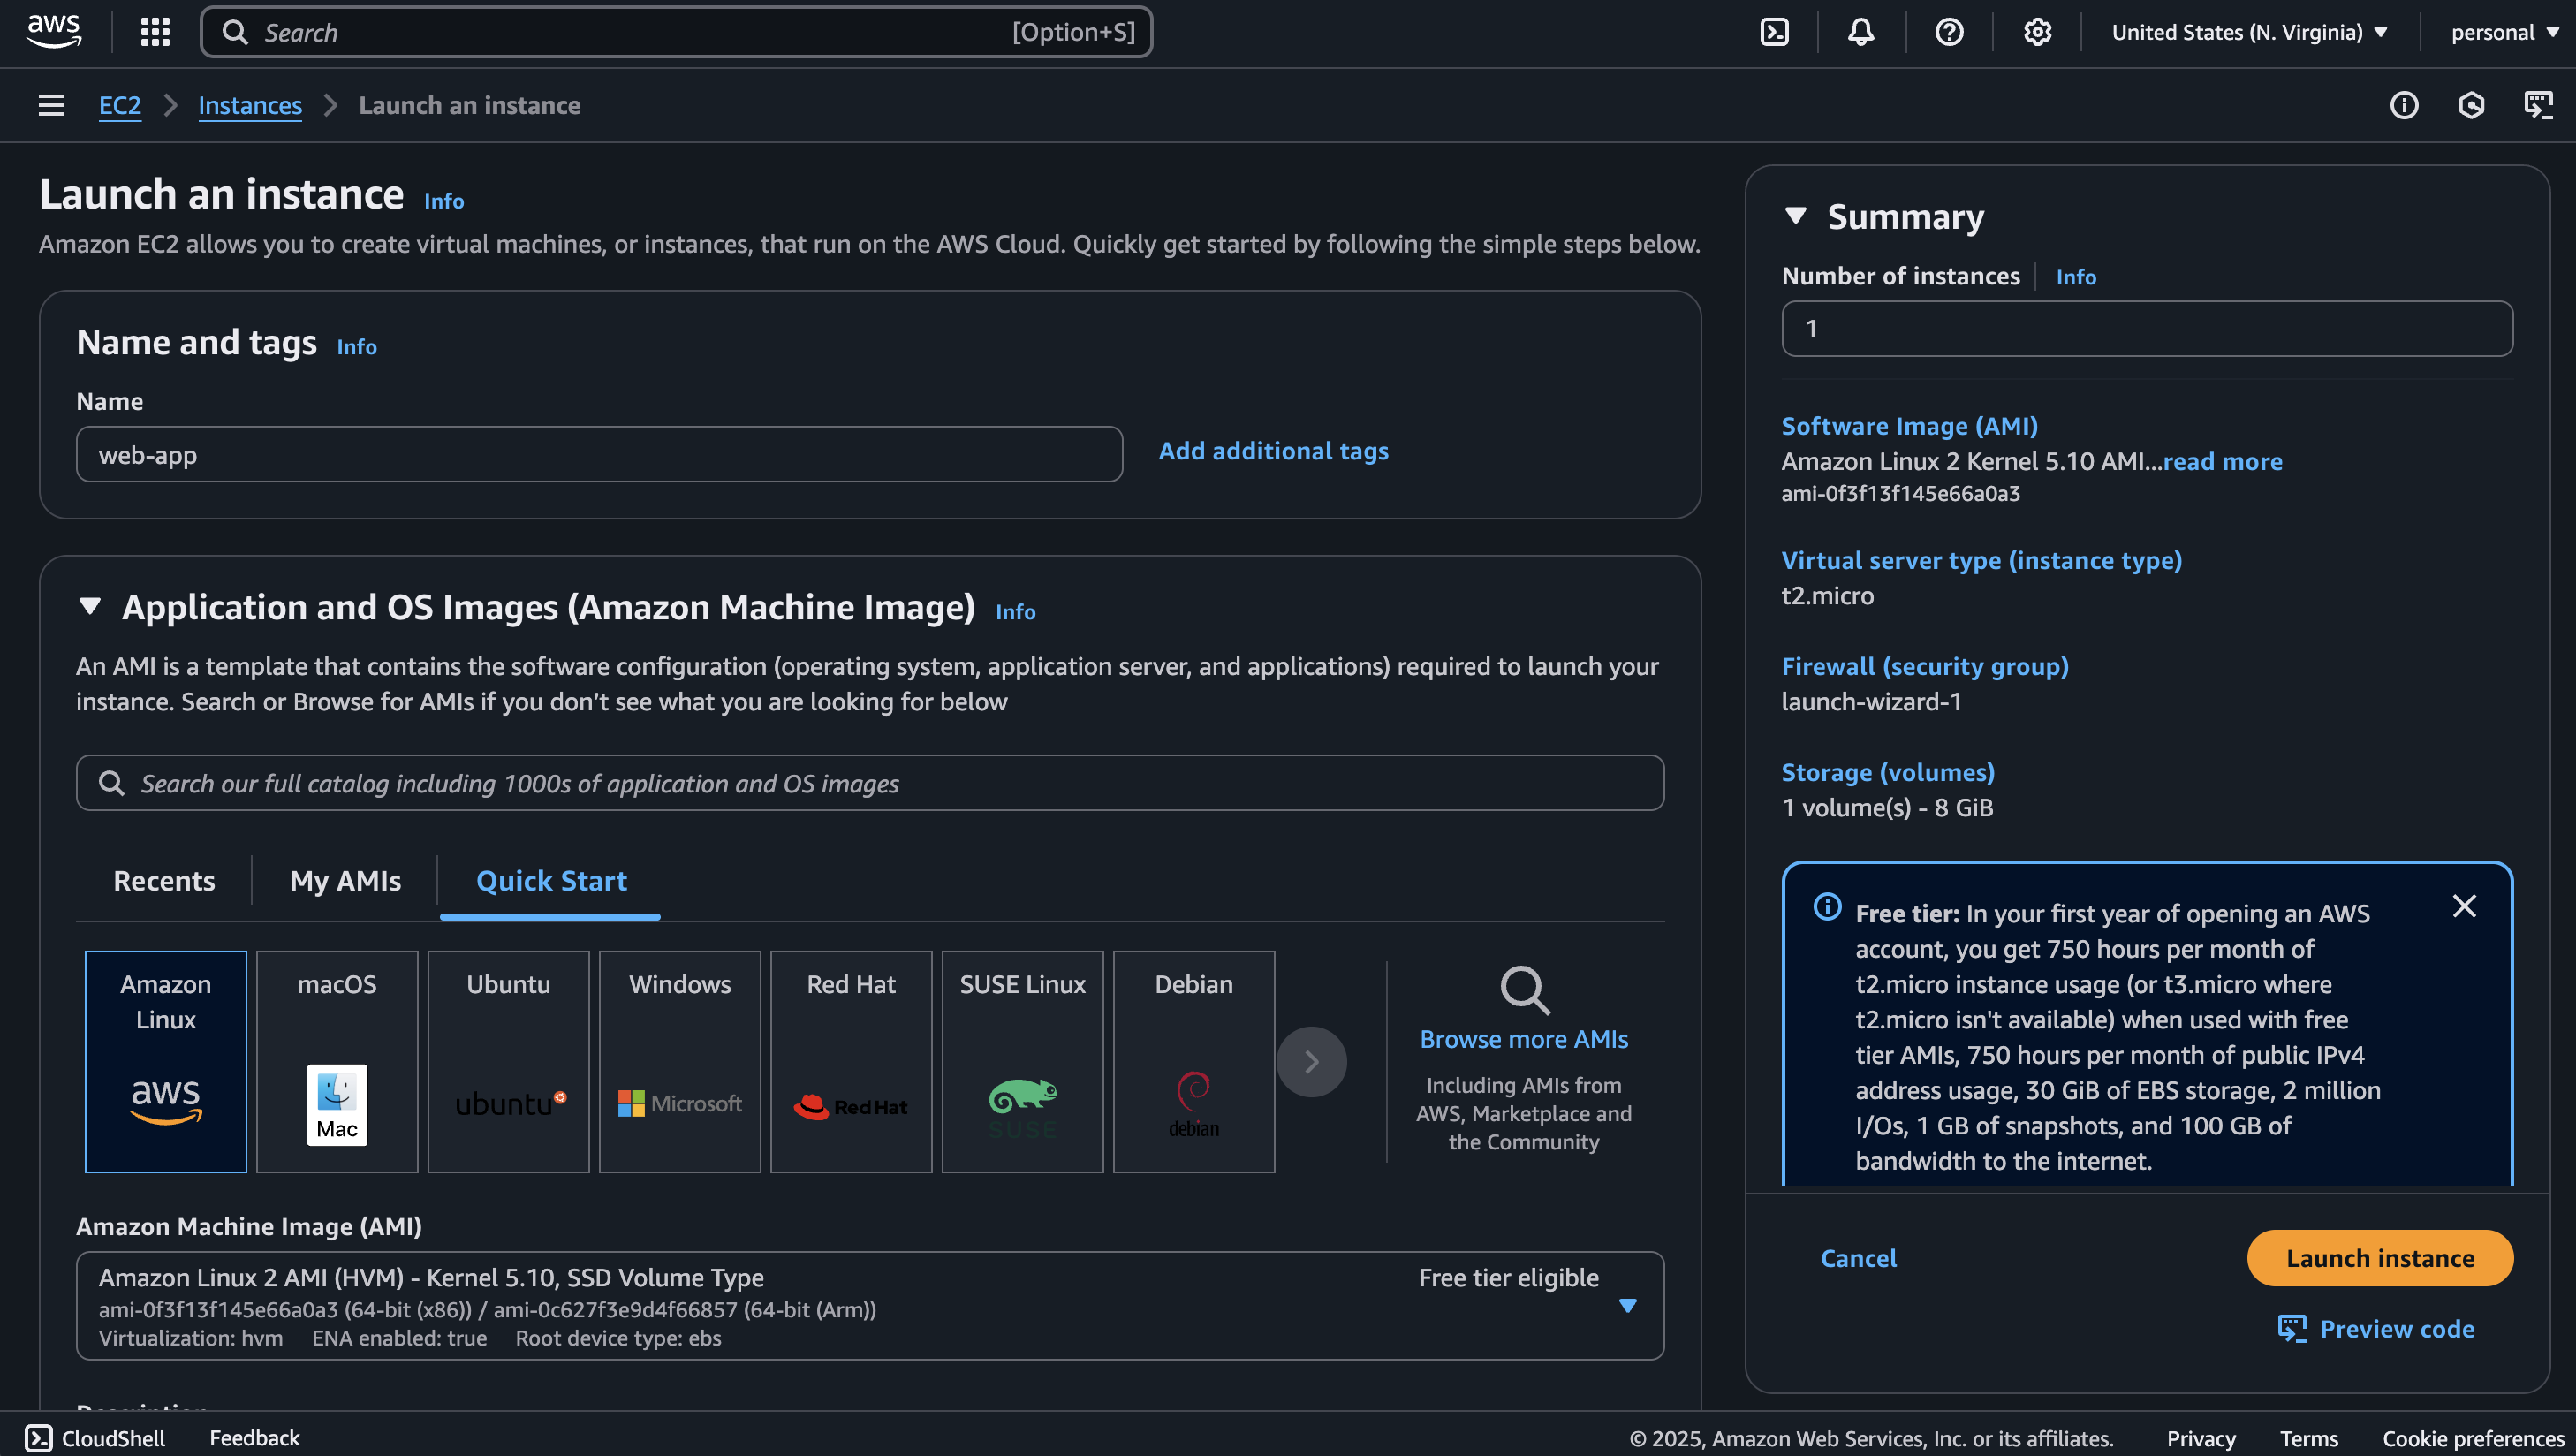Switch to the Quick Start tab
The width and height of the screenshot is (2576, 1456).
[551, 881]
